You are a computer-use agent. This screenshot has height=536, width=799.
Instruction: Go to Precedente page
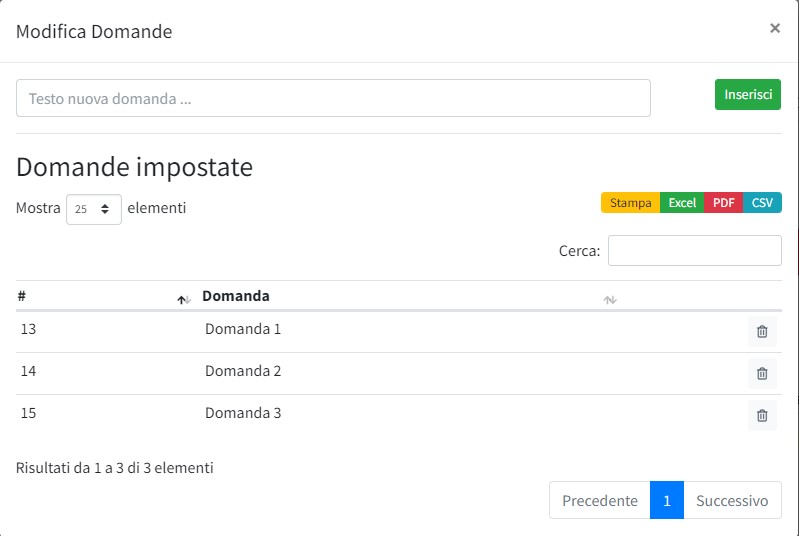pos(599,501)
